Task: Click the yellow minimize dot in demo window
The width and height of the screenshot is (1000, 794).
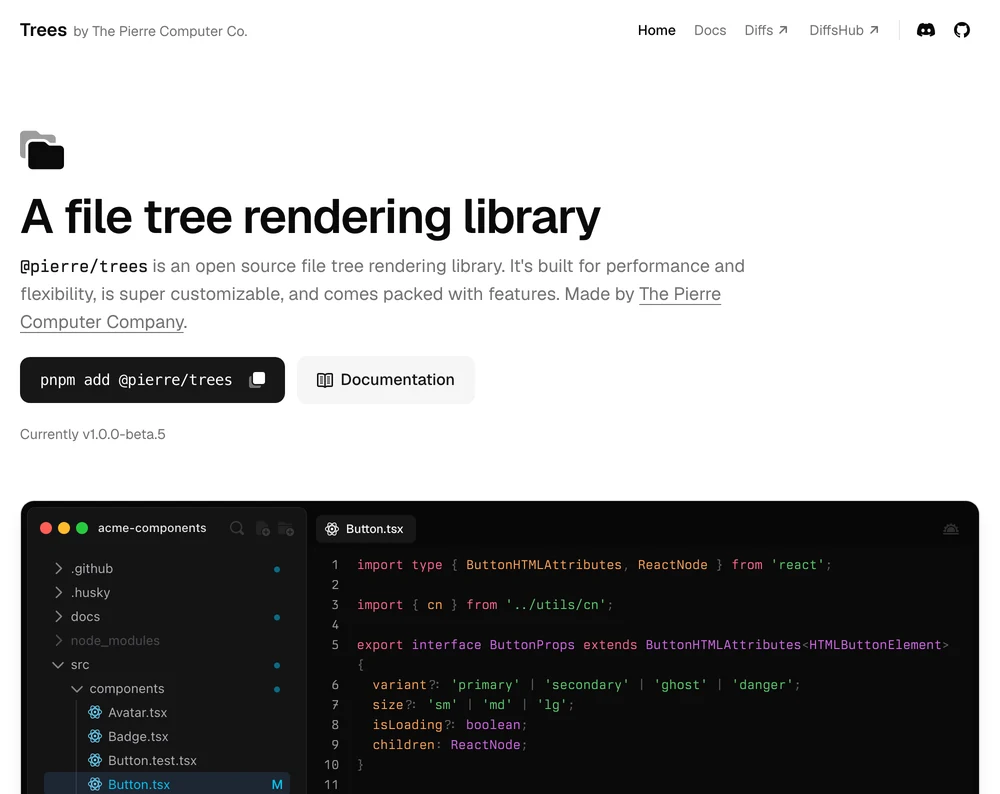Action: pos(64,528)
